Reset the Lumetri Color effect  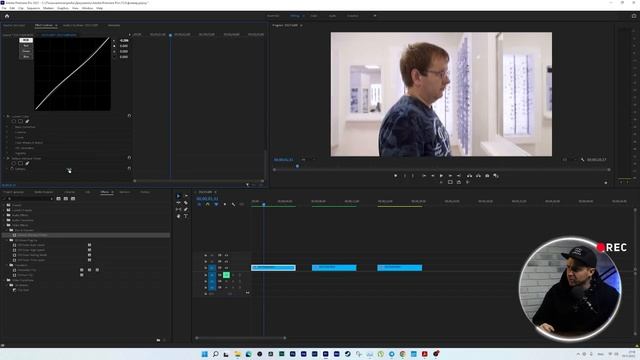click(129, 116)
